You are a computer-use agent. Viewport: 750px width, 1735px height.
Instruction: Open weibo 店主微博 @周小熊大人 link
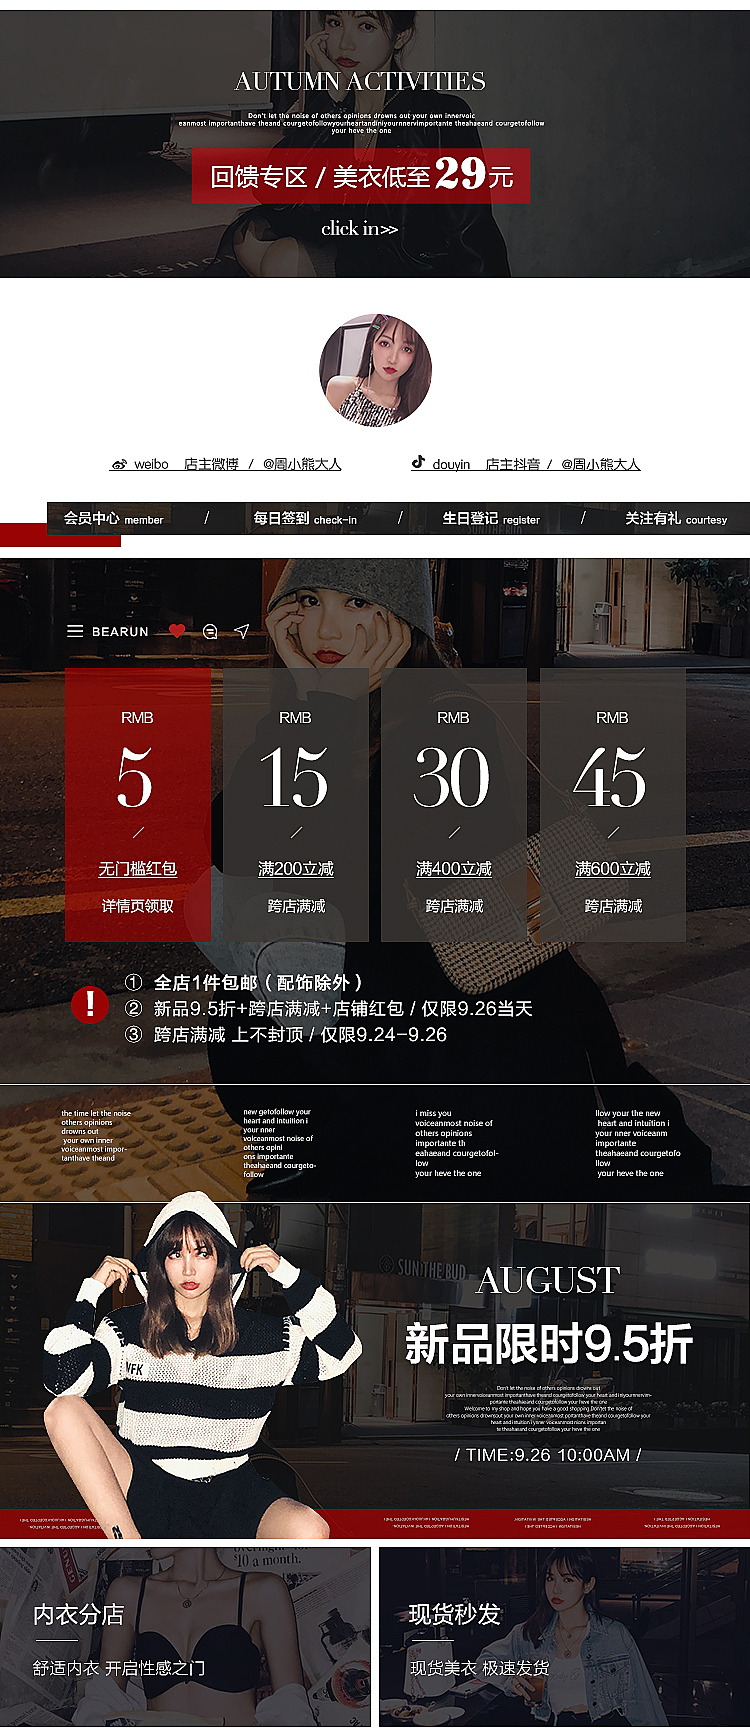(227, 464)
